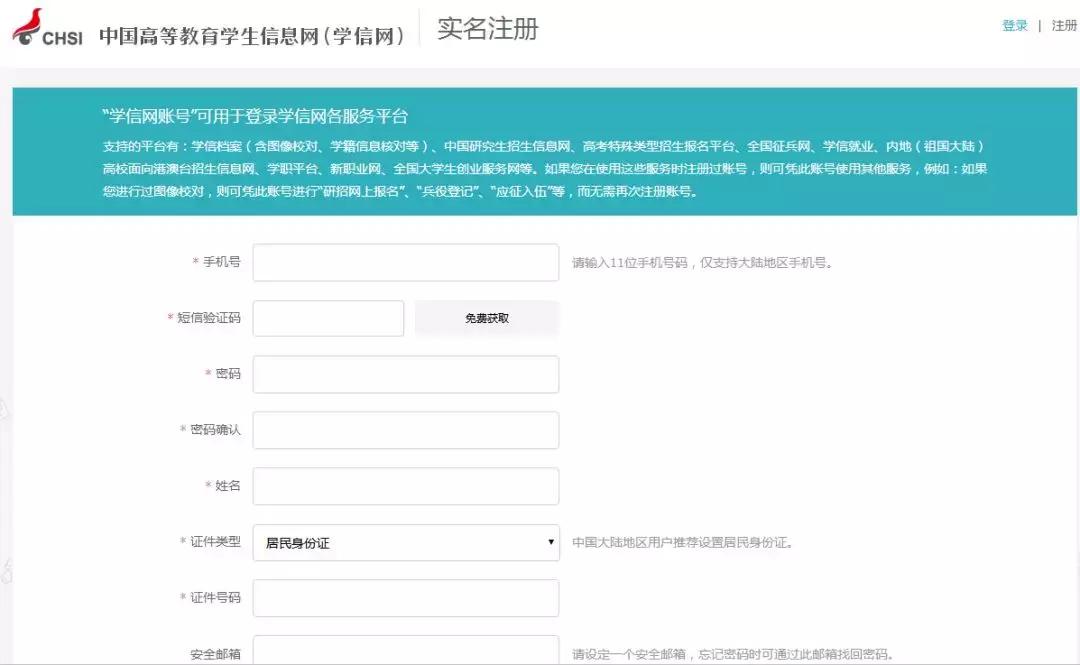
Task: Click the 密码 input field
Action: coord(405,373)
